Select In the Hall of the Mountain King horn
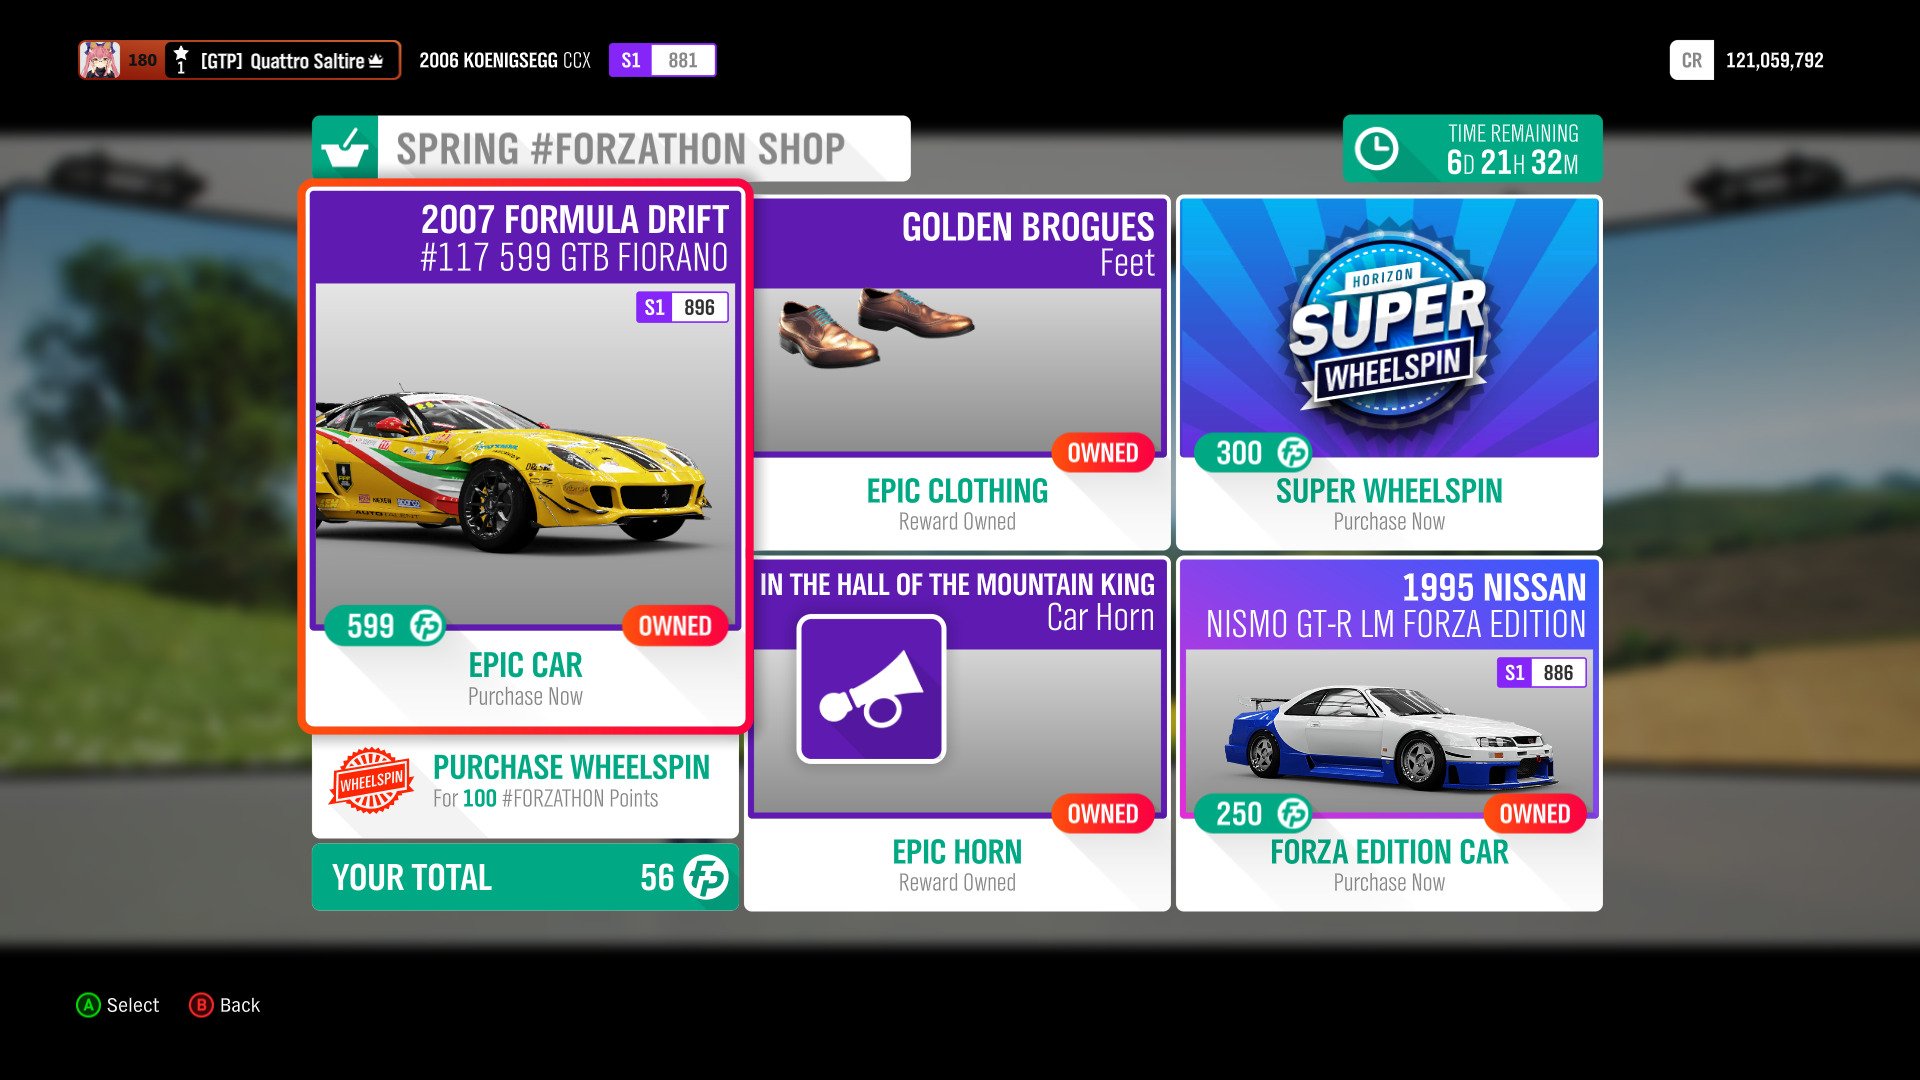The image size is (1920, 1080). tap(957, 734)
